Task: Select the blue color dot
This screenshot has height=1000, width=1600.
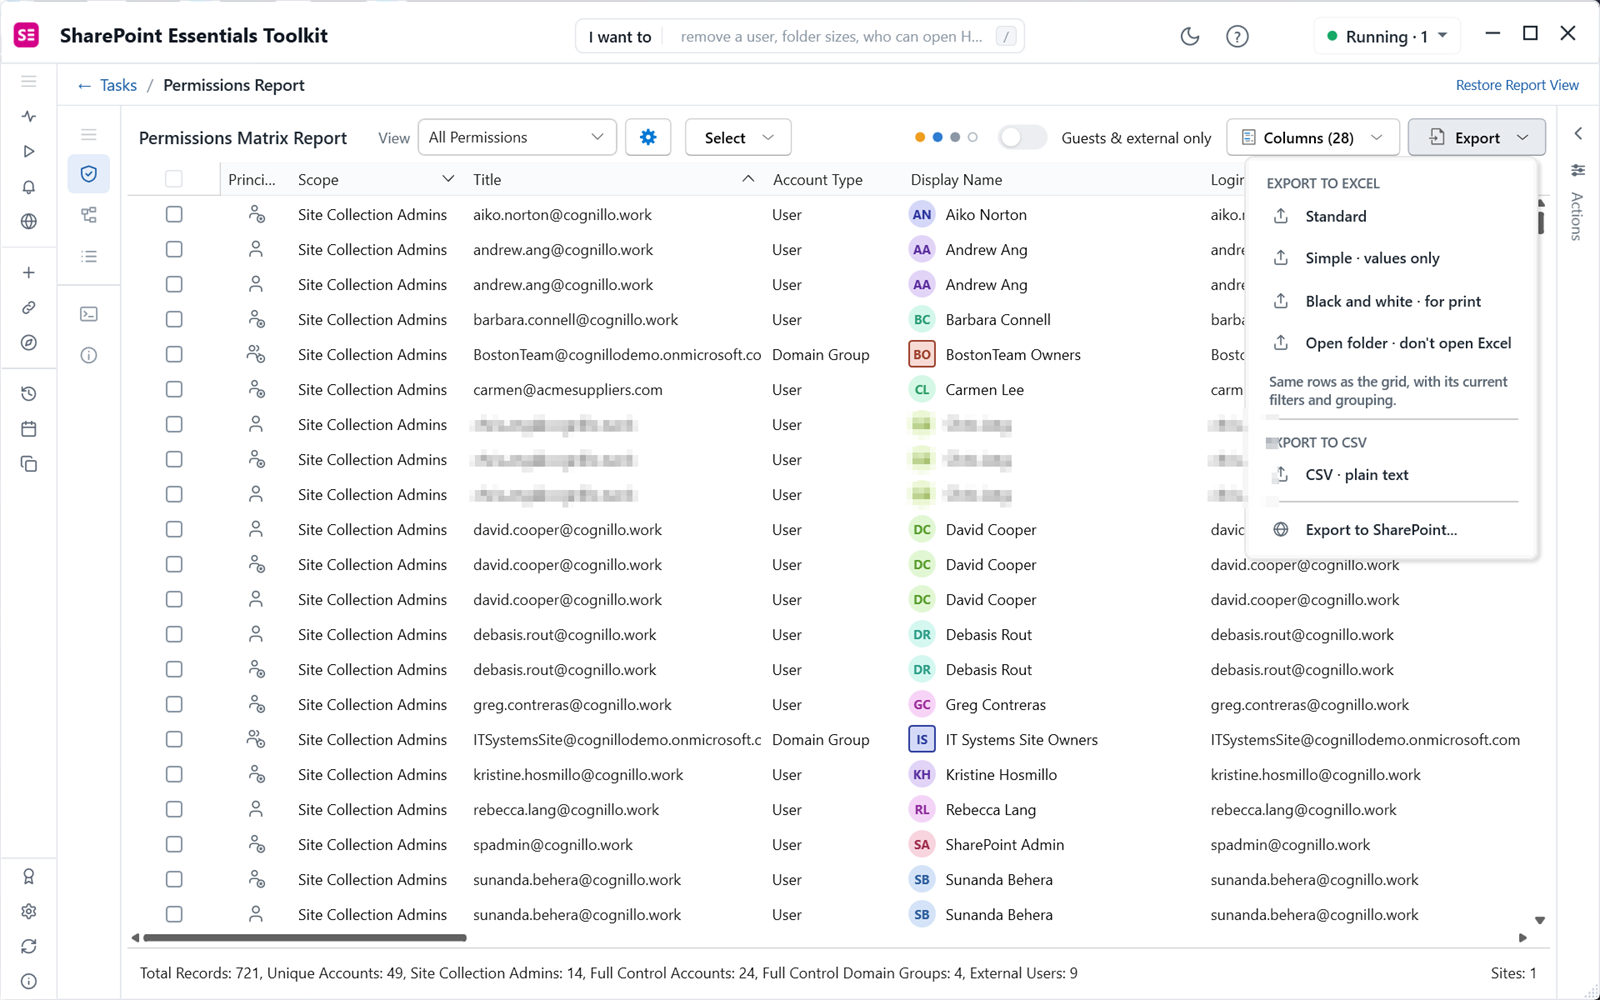Action: click(x=938, y=137)
